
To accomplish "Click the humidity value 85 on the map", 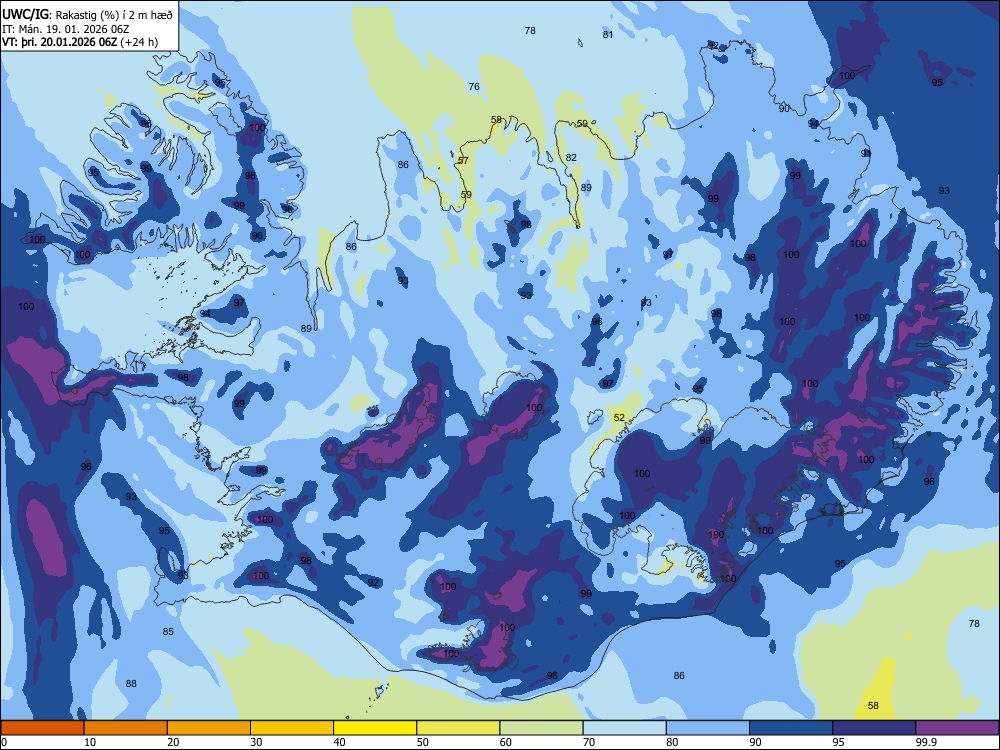I will [x=168, y=631].
